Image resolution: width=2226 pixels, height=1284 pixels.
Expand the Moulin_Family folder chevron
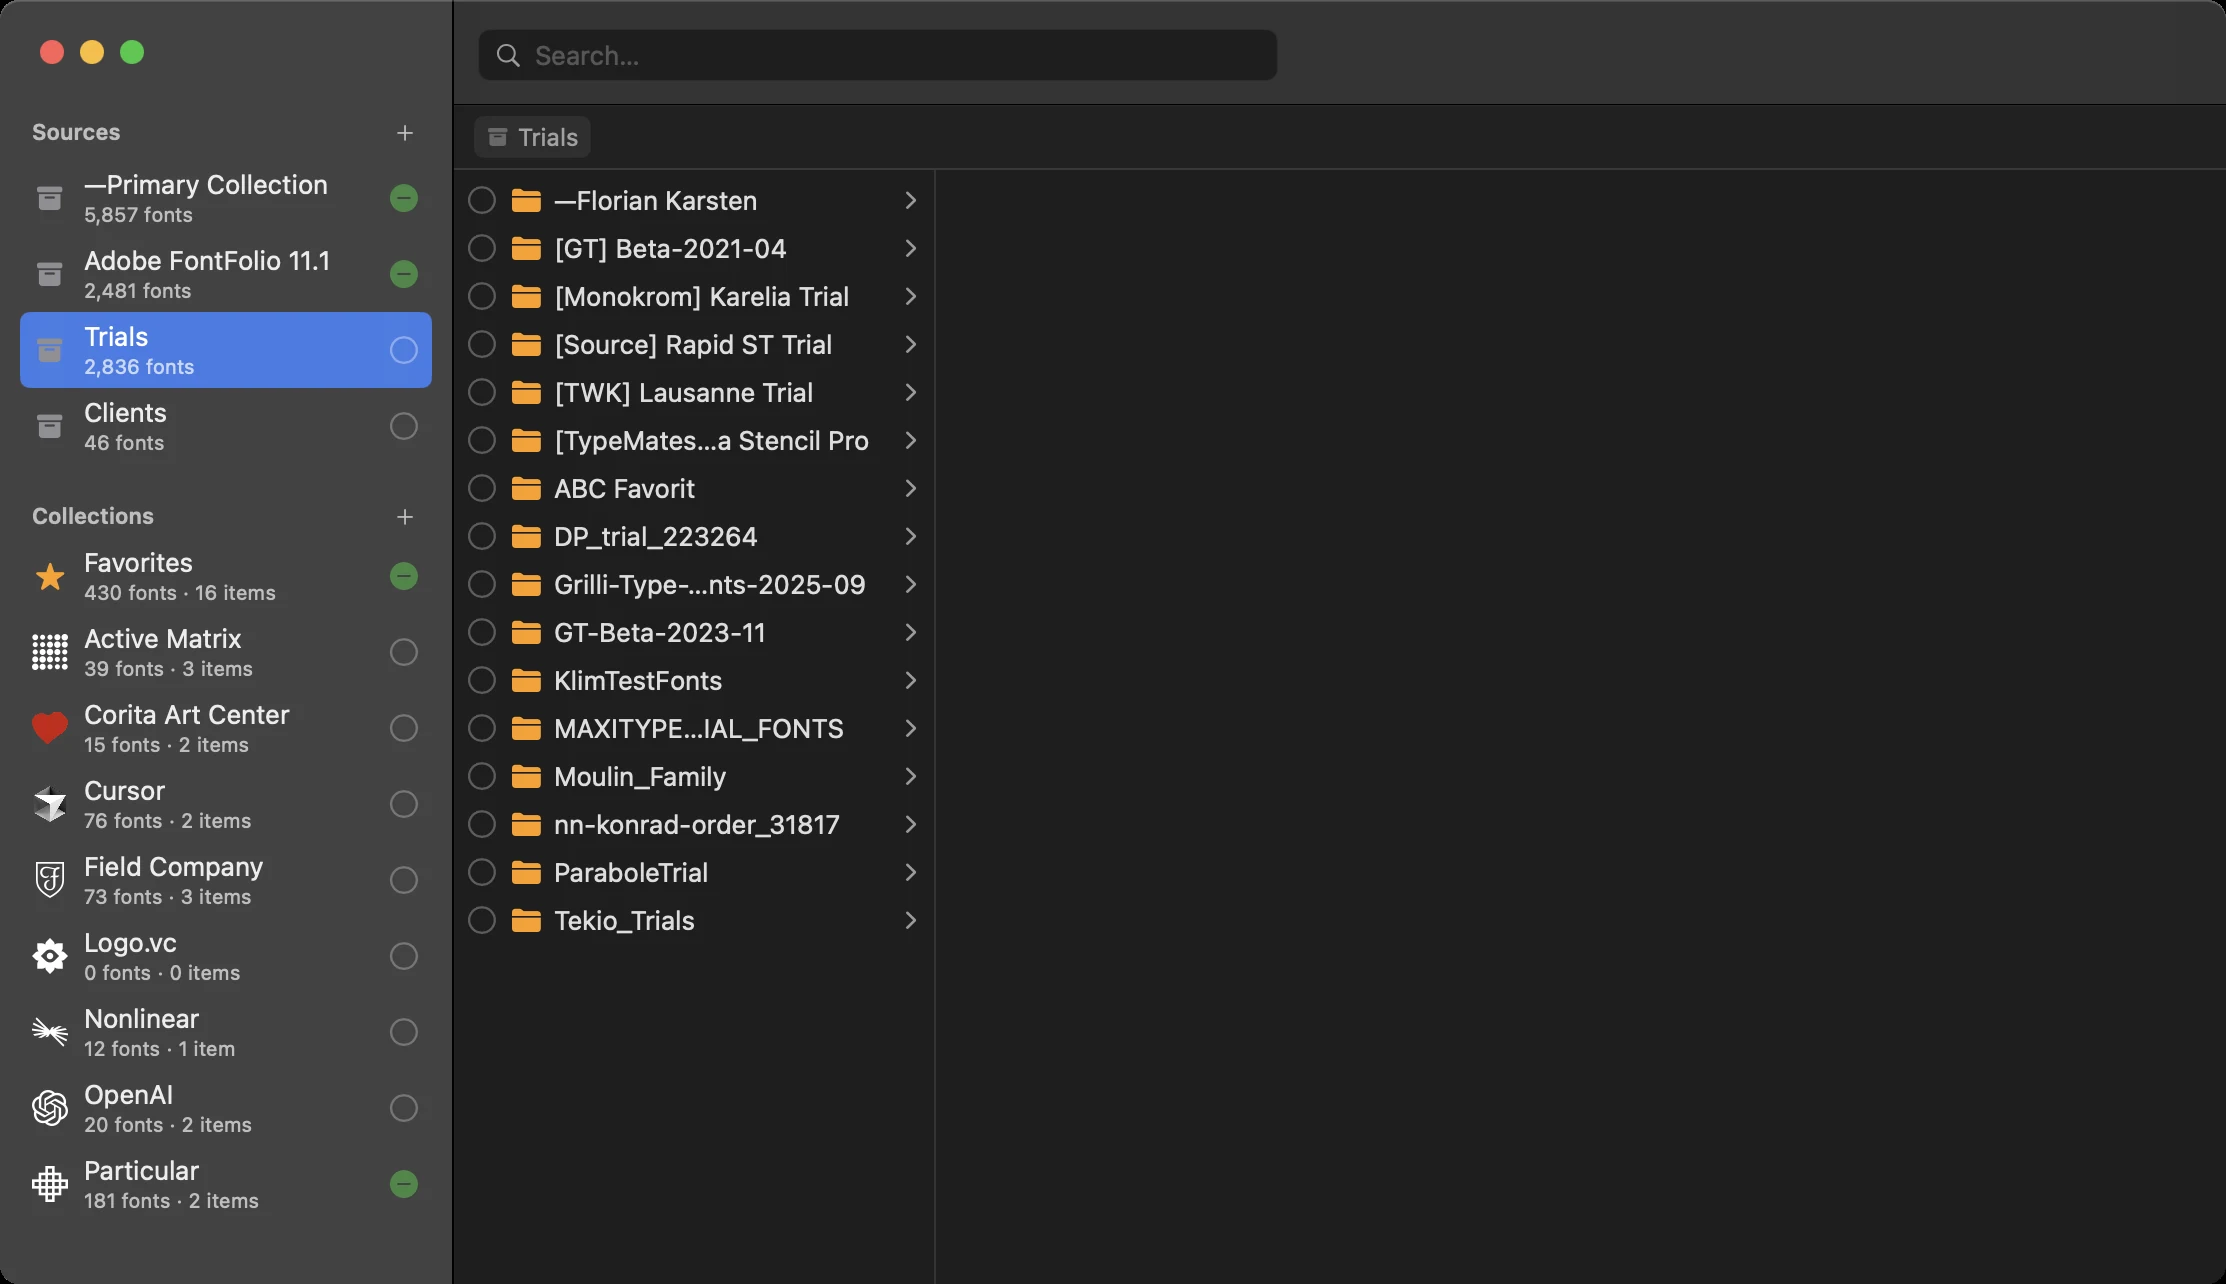pyautogui.click(x=910, y=776)
